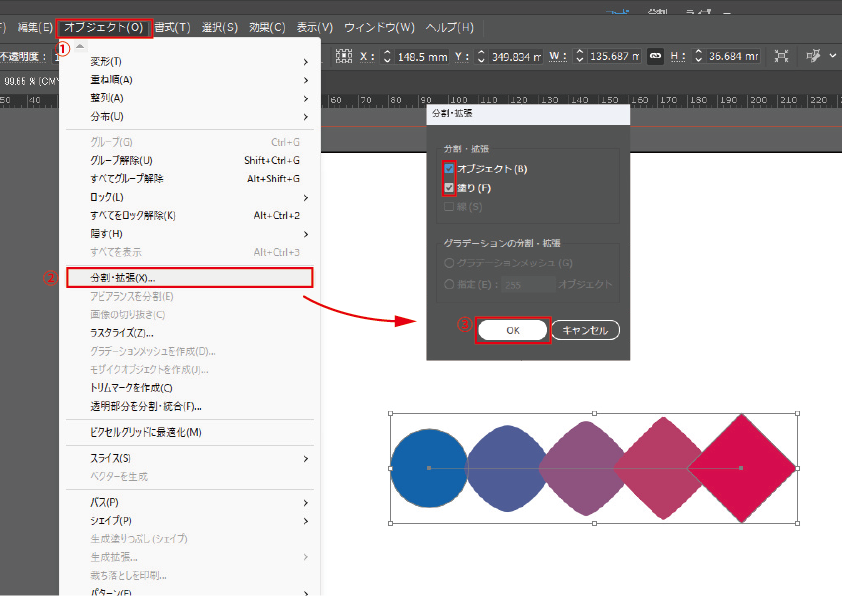
Task: Click the X position stepper arrows
Action: 388,56
